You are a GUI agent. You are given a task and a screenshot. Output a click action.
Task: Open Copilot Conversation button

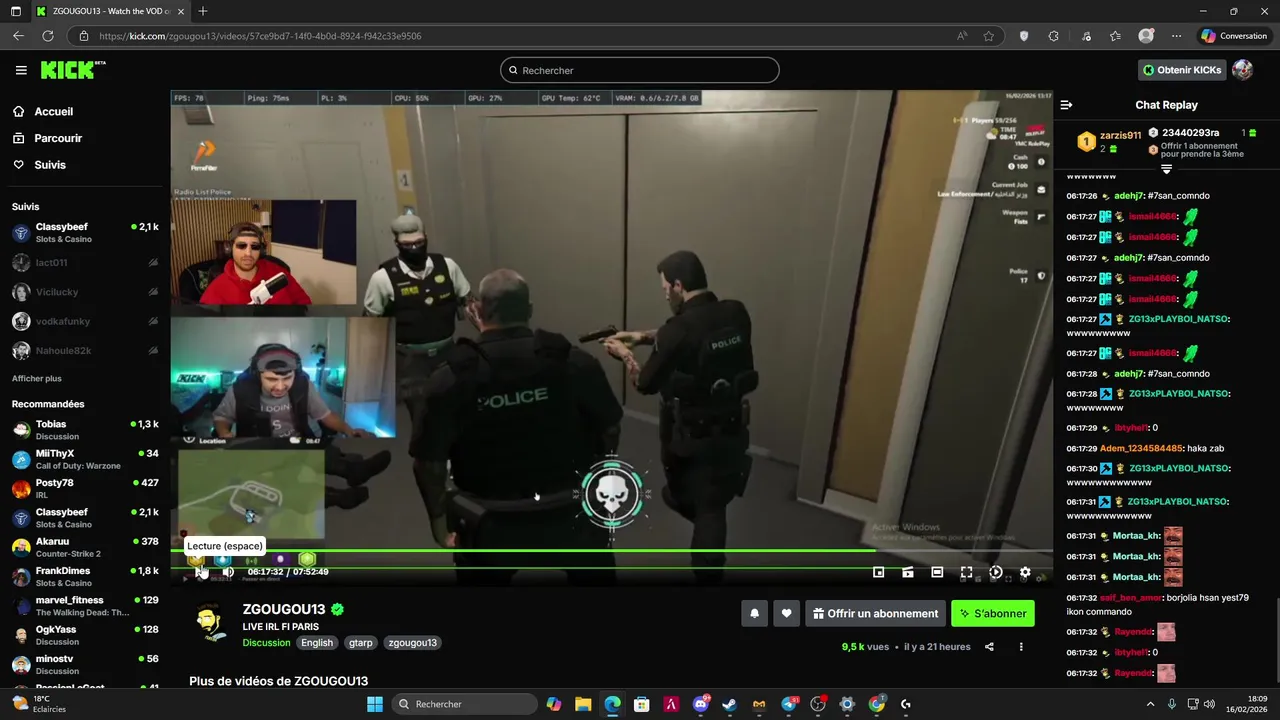[1234, 36]
